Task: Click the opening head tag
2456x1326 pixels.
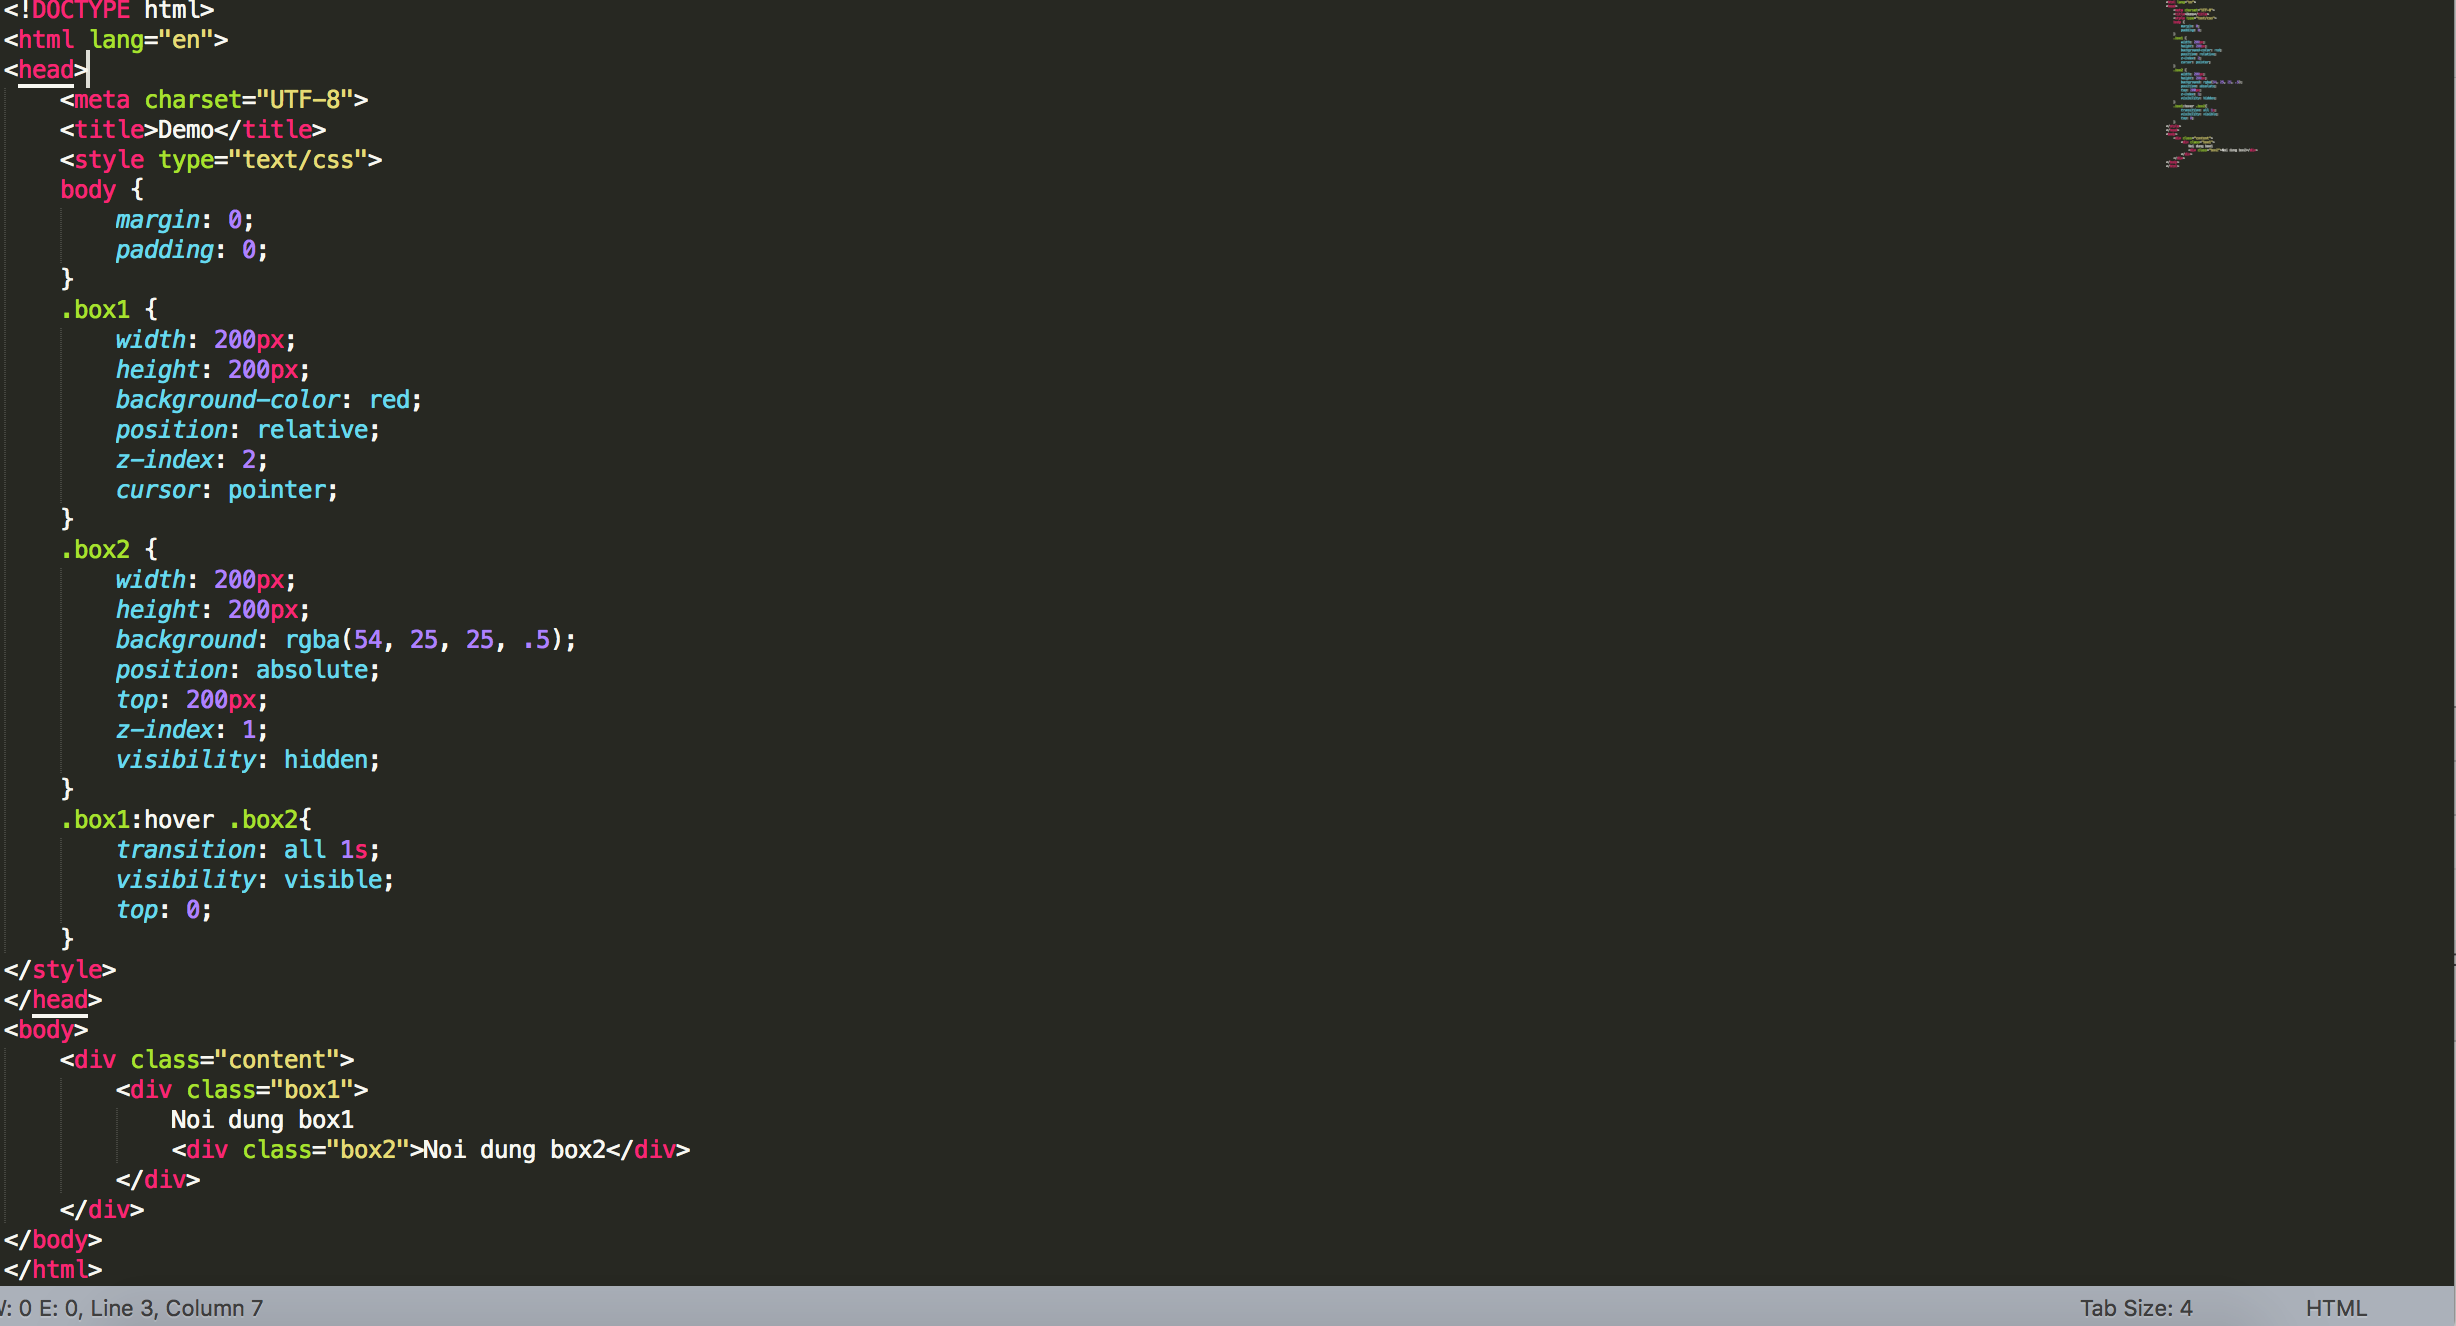Action: (46, 70)
